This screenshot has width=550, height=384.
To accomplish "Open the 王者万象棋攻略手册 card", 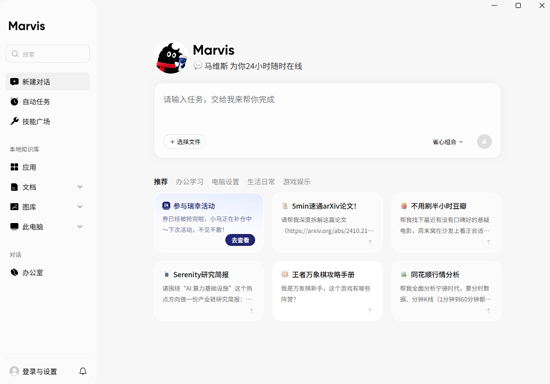I will pyautogui.click(x=327, y=291).
